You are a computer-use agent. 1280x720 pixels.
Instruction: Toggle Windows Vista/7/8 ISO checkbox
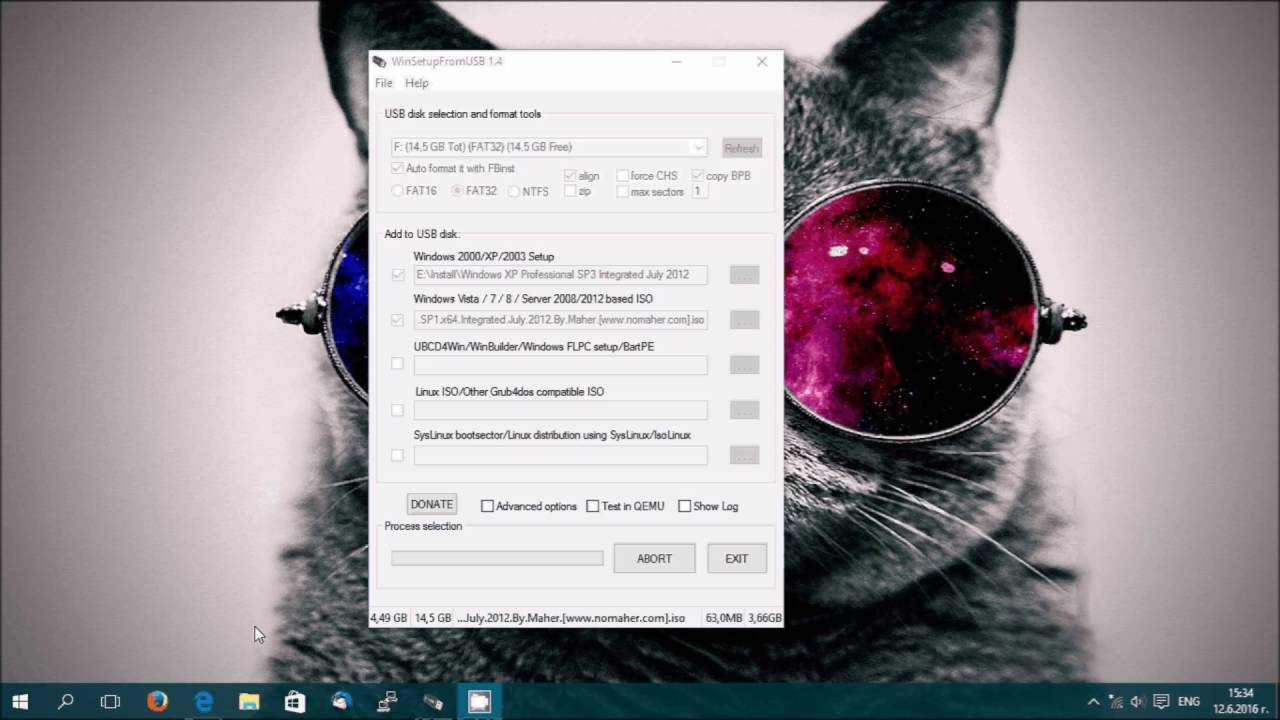point(398,320)
